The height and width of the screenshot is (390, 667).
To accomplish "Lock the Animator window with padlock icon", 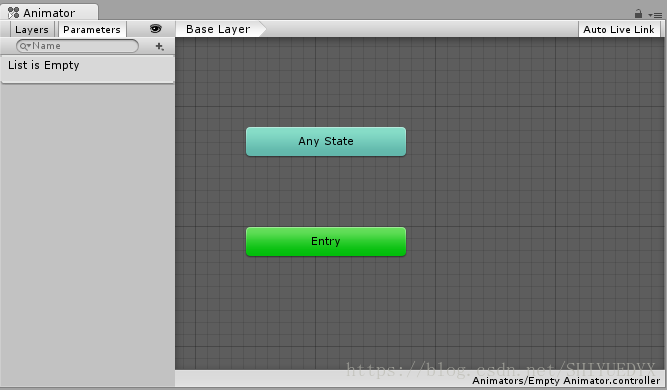I will 638,14.
